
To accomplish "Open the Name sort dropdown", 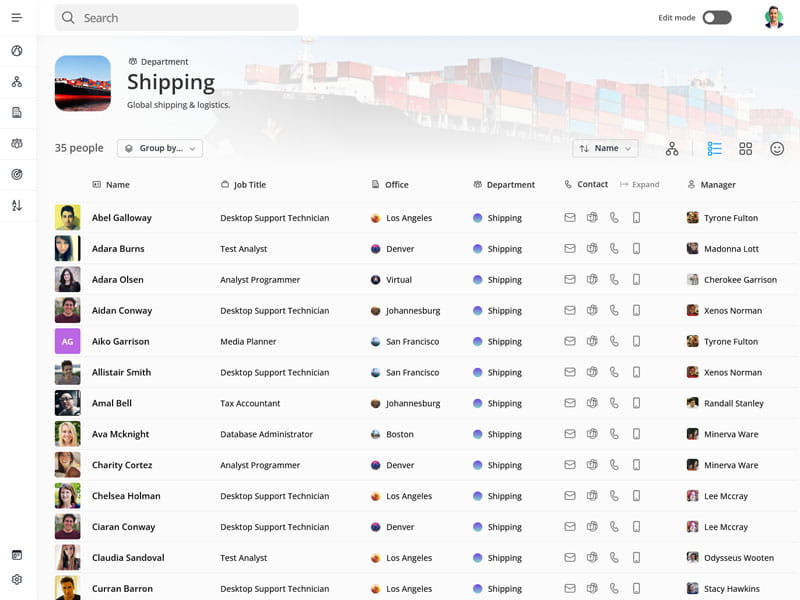I will pyautogui.click(x=605, y=147).
